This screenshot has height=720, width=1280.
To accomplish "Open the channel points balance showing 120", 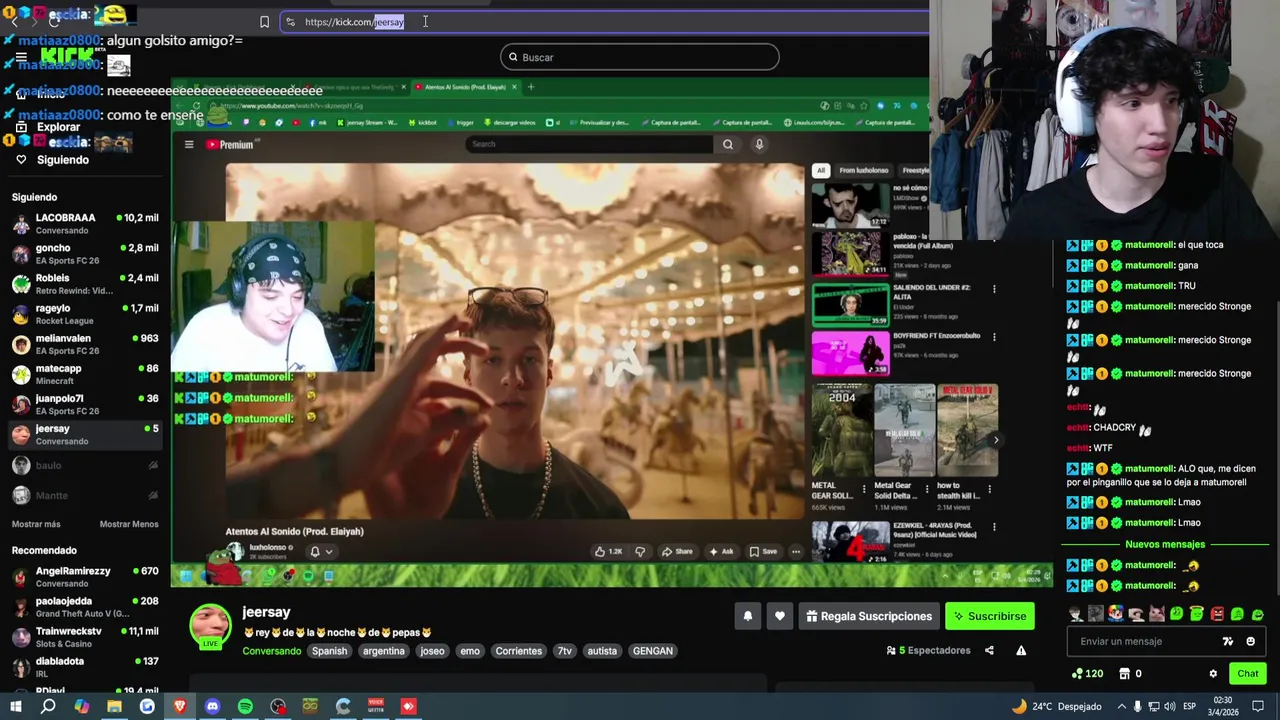I will [x=1087, y=674].
